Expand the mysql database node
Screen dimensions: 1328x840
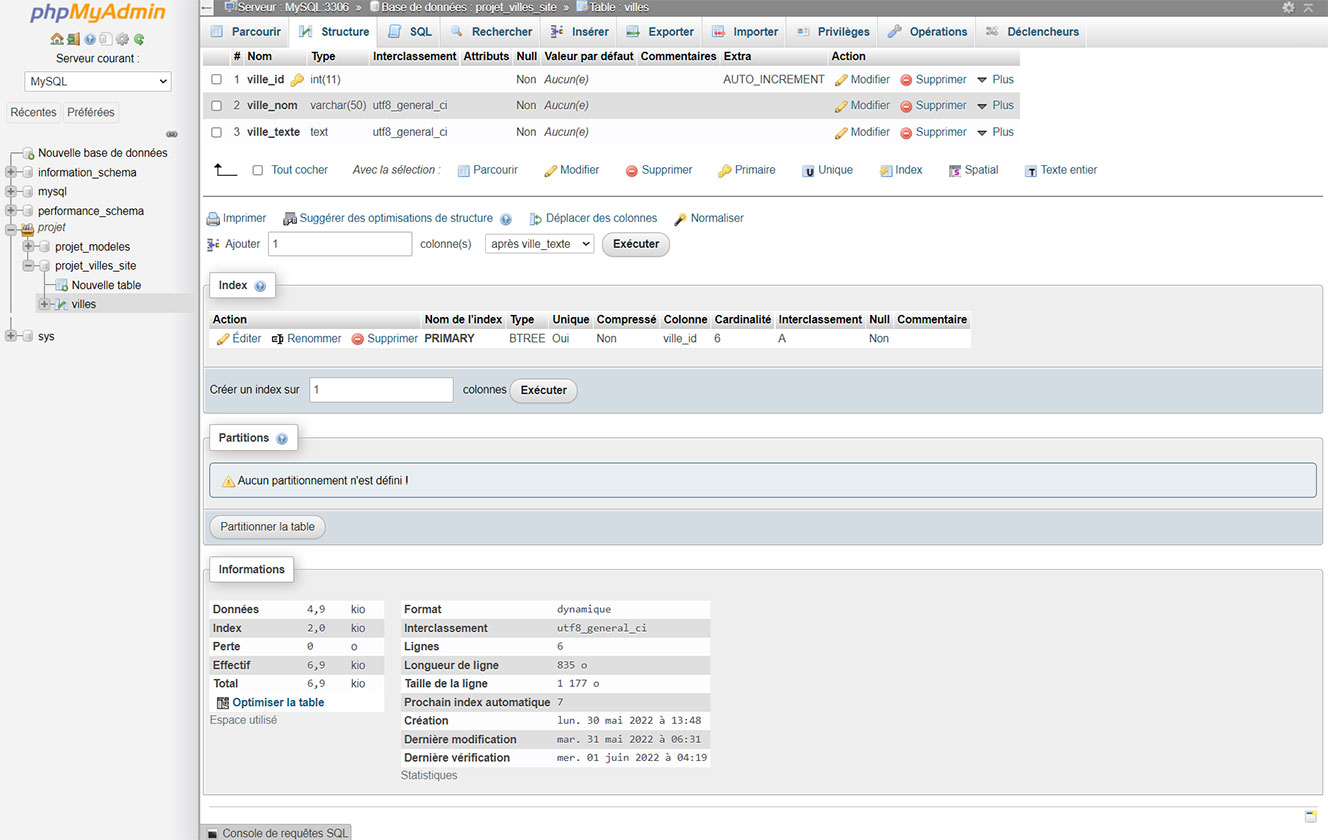[x=11, y=191]
